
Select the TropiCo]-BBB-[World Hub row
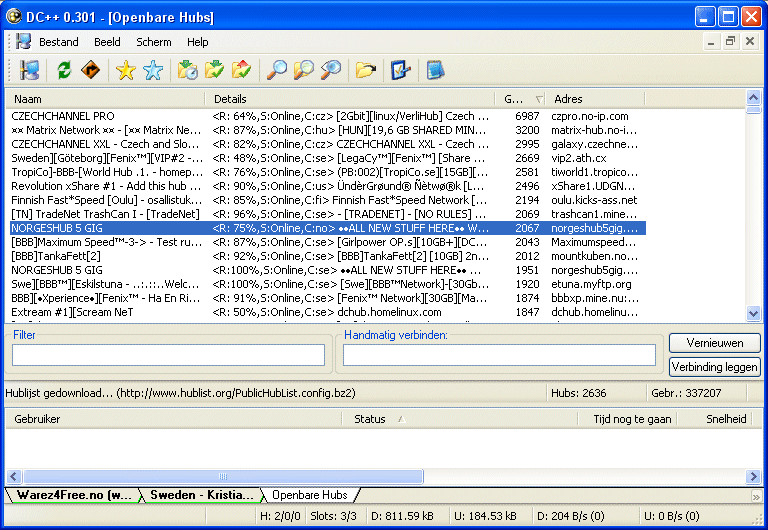click(327, 172)
